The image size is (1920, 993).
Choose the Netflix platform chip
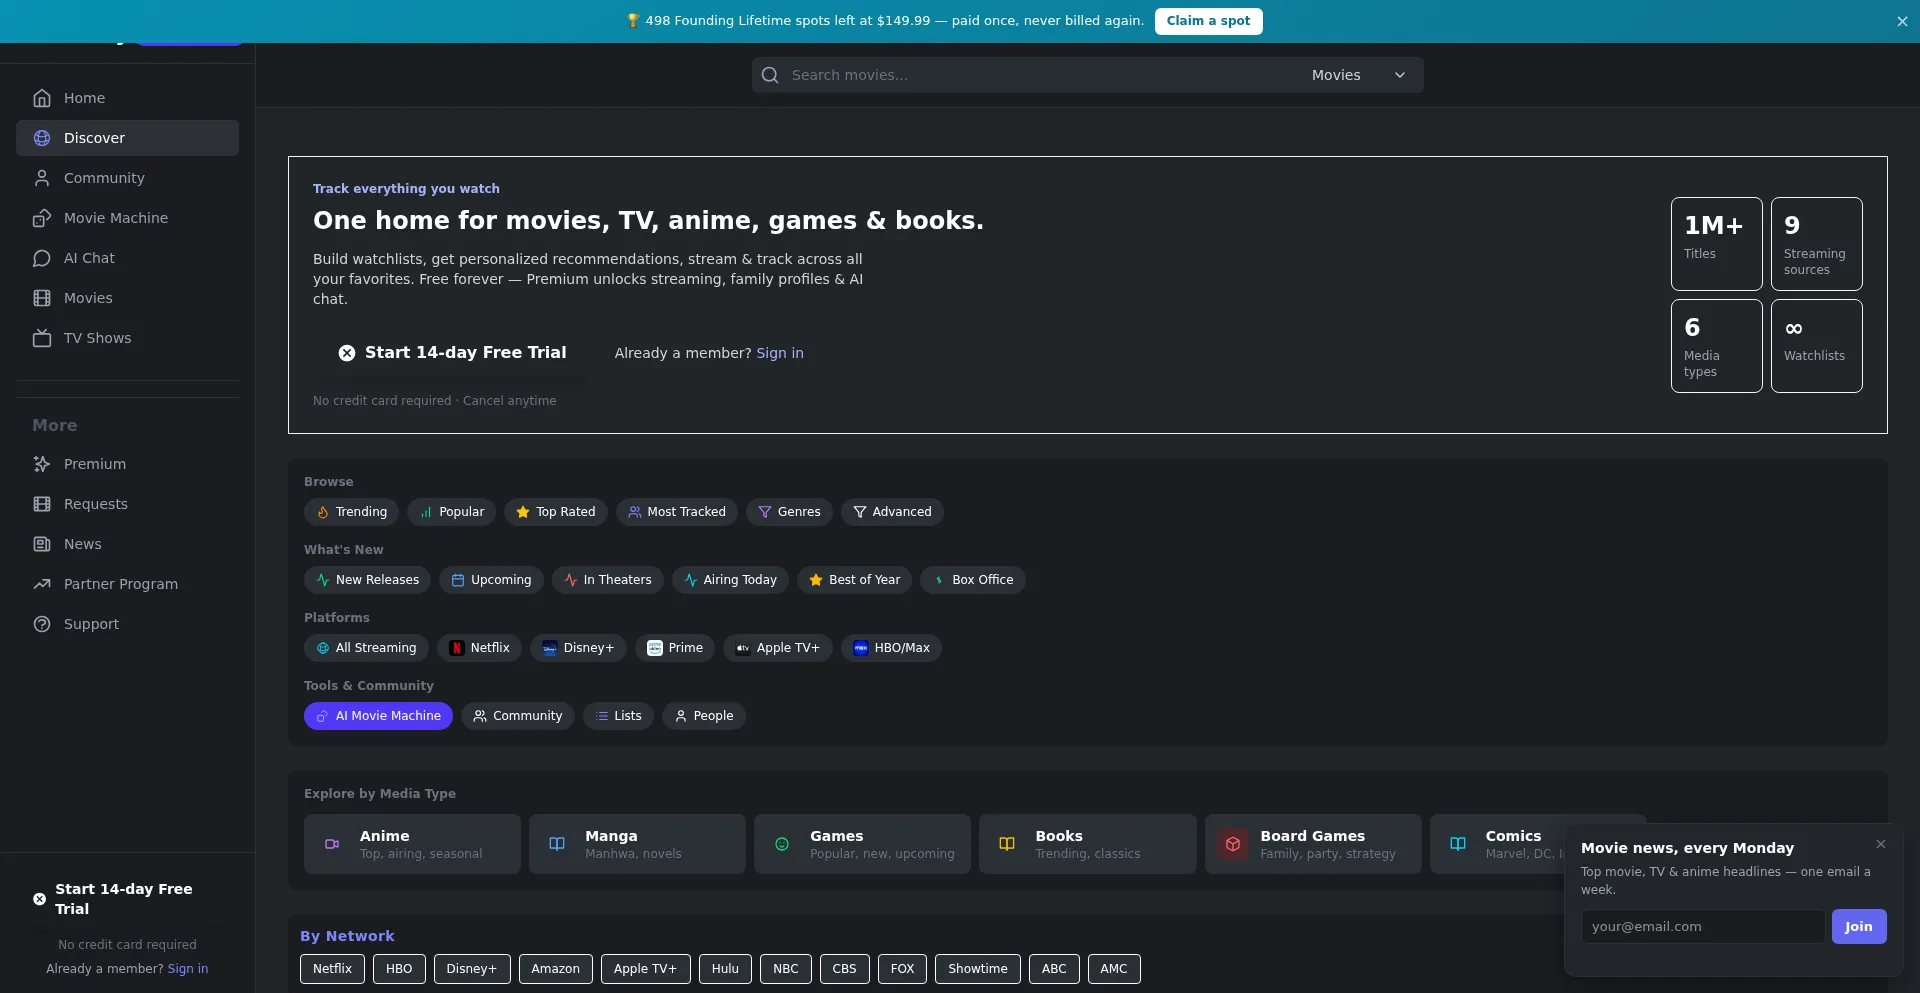pos(479,648)
